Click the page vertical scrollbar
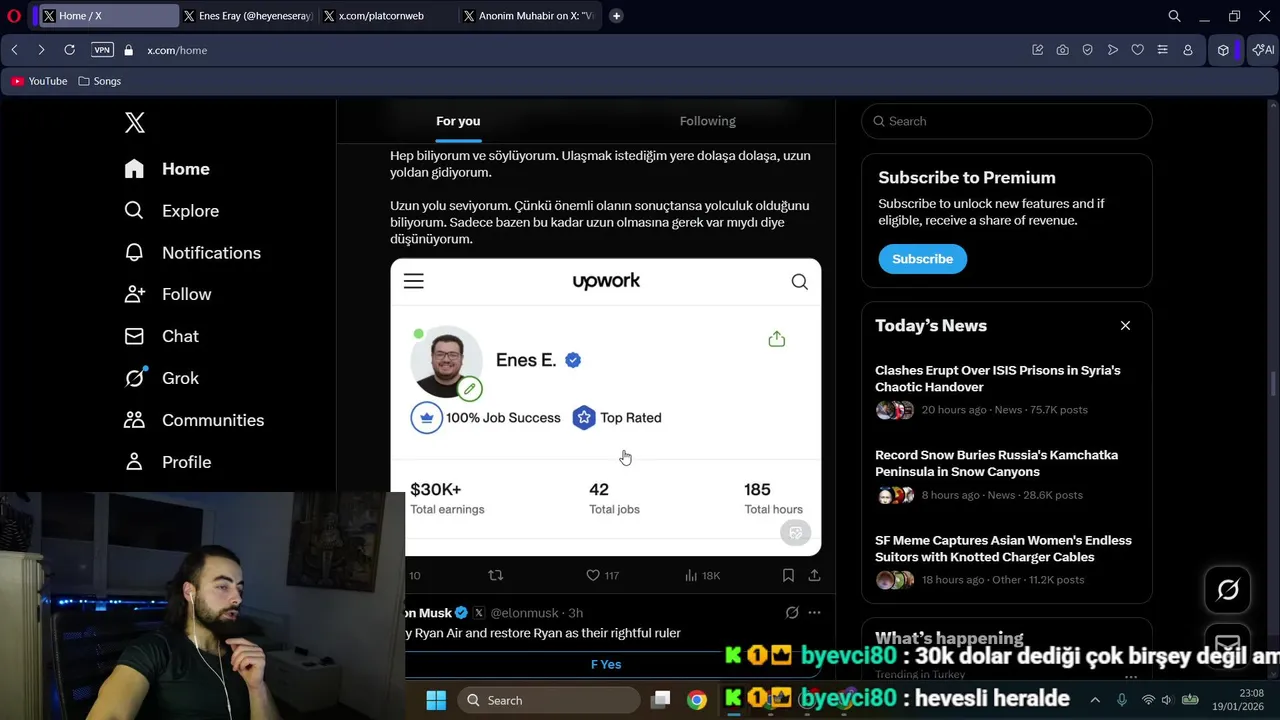The height and width of the screenshot is (720, 1280). pos(1273,384)
